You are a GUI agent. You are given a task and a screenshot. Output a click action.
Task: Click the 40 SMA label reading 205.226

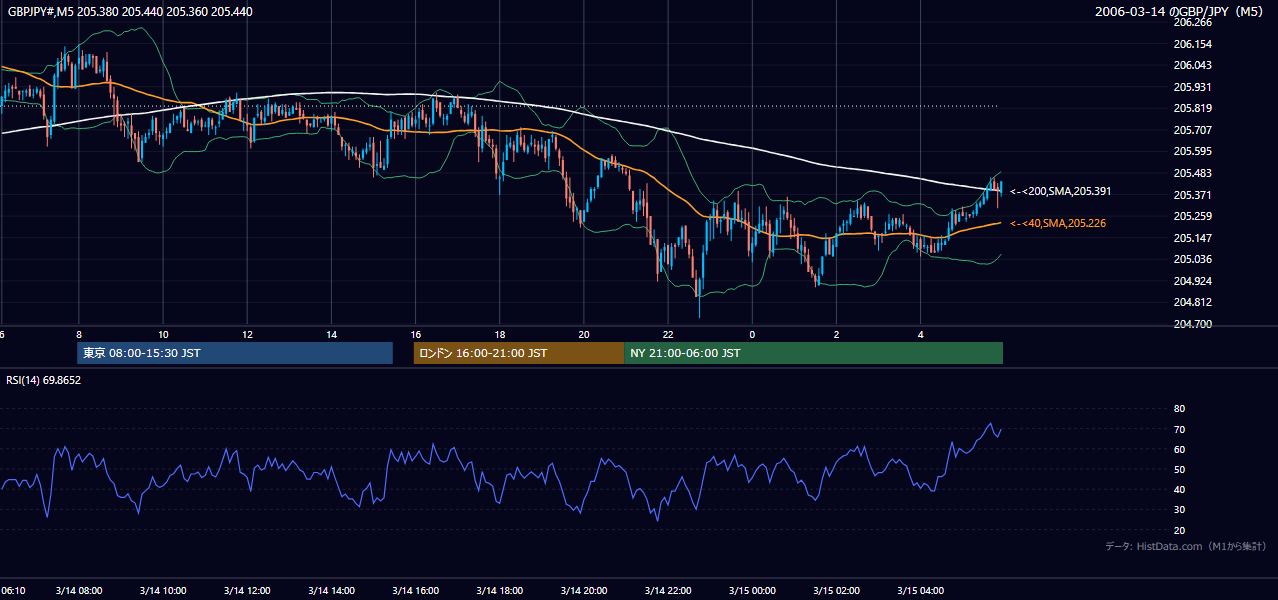click(x=1057, y=223)
